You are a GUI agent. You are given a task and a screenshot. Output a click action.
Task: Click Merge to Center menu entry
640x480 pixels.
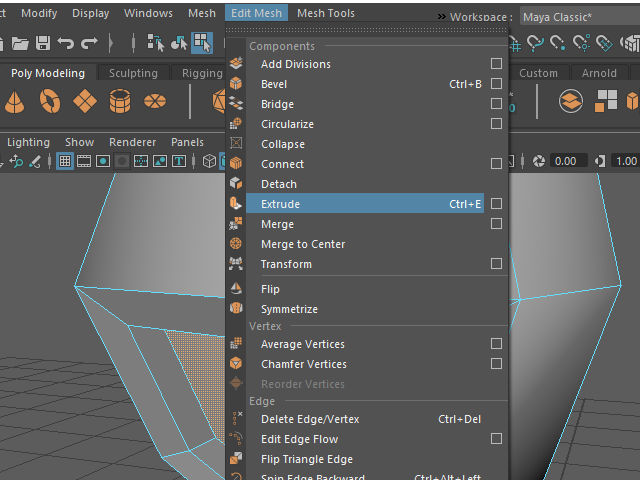coord(303,244)
